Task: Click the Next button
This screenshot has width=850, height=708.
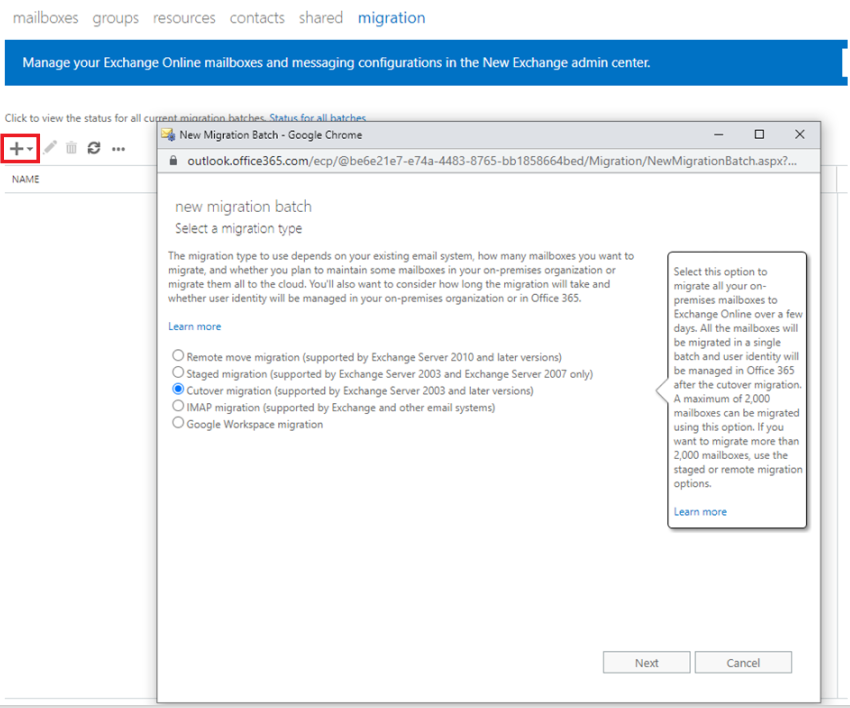Action: pos(646,662)
